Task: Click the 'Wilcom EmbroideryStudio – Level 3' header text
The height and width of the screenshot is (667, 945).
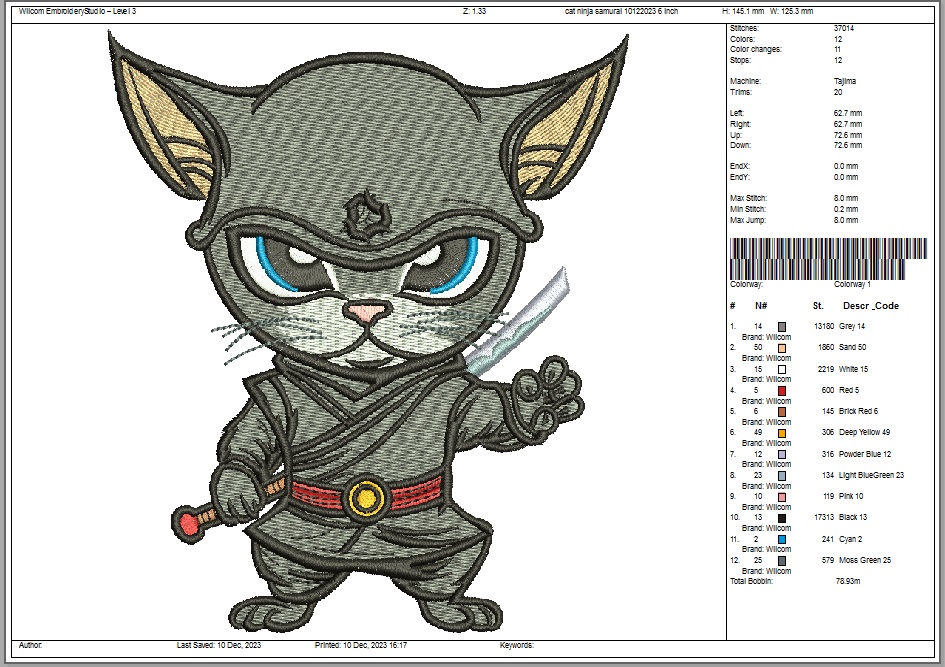Action: point(77,11)
